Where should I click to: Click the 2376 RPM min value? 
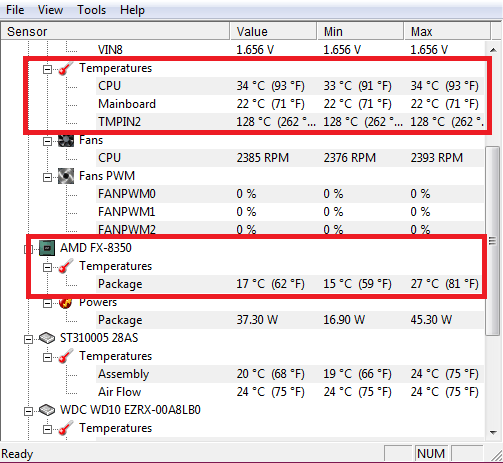[x=350, y=158]
